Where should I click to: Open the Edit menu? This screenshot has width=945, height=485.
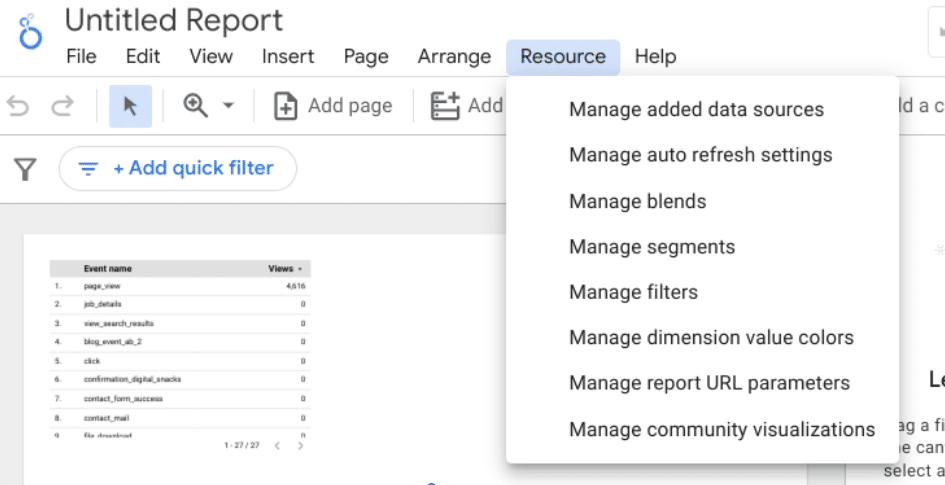143,57
